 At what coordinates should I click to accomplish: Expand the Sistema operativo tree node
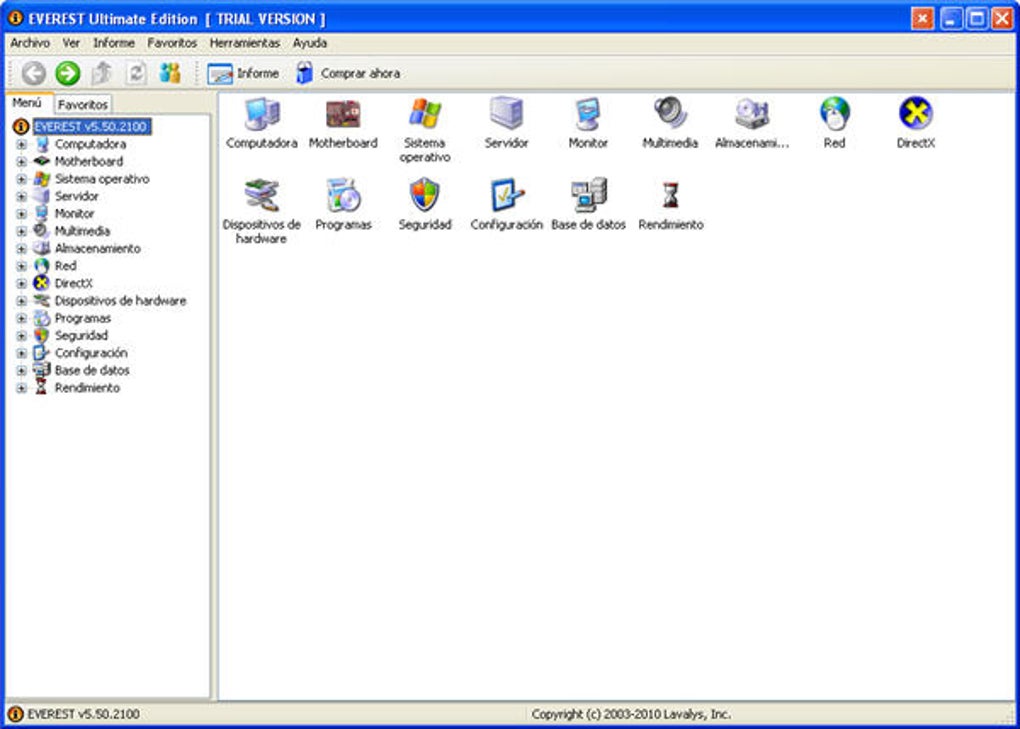tap(21, 179)
